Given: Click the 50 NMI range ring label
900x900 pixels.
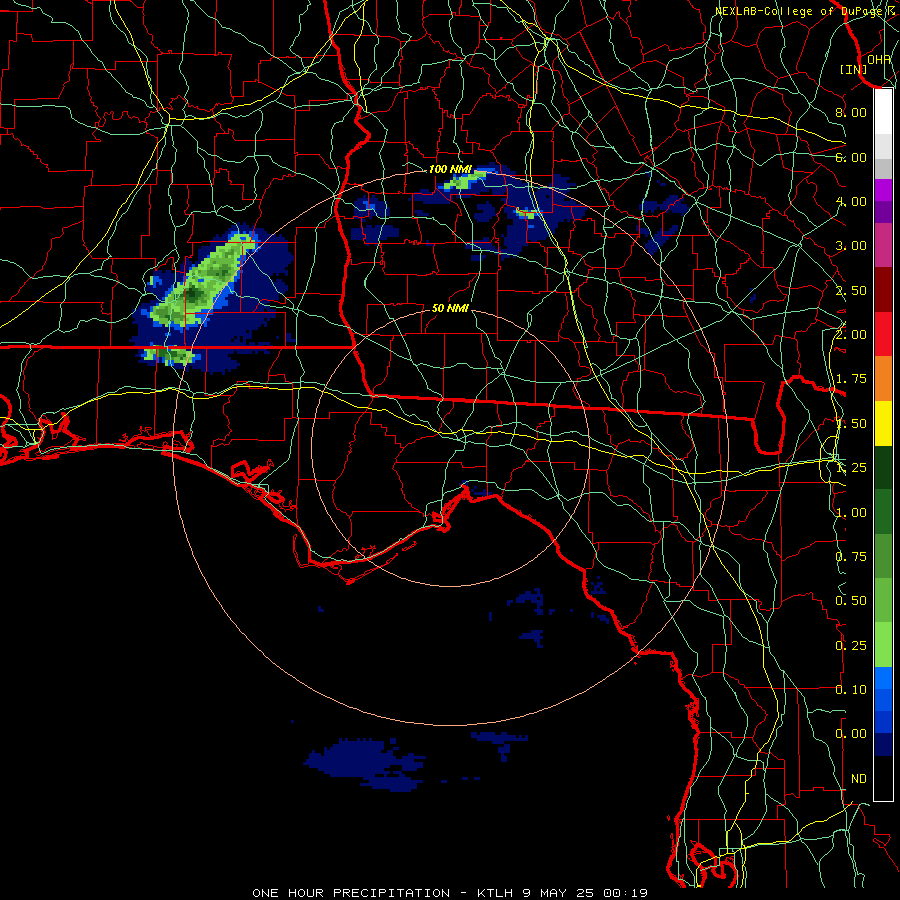Looking at the screenshot, I should (x=450, y=308).
